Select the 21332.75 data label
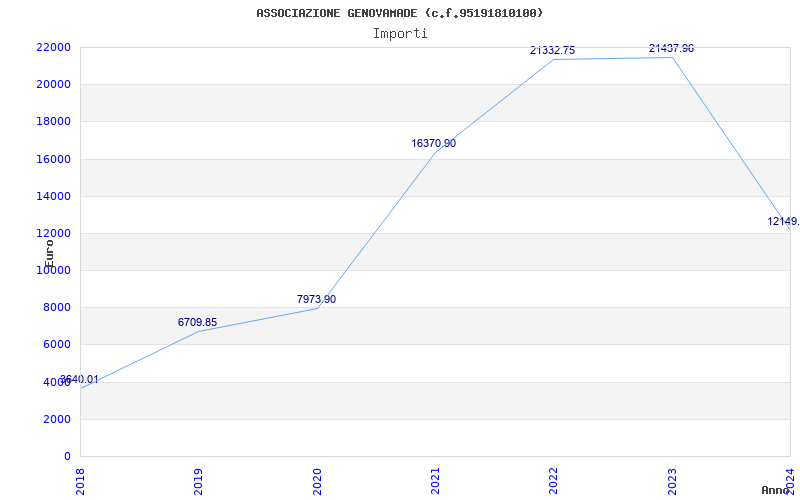The width and height of the screenshot is (800, 500). pyautogui.click(x=552, y=50)
